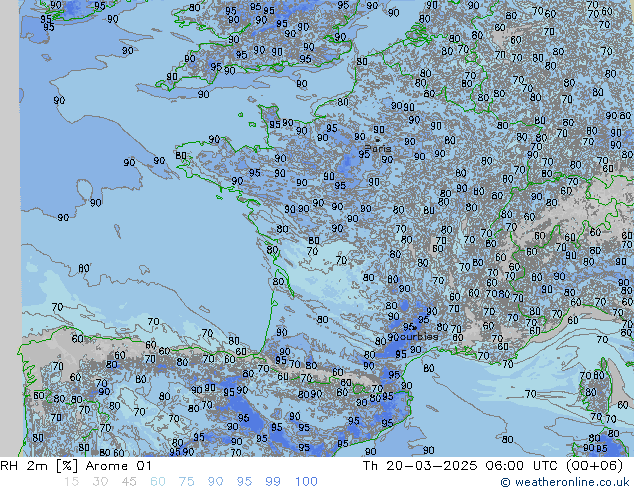Select the legend value 90 in bottom scale
Screen dimensions: 634x490
coord(215,482)
